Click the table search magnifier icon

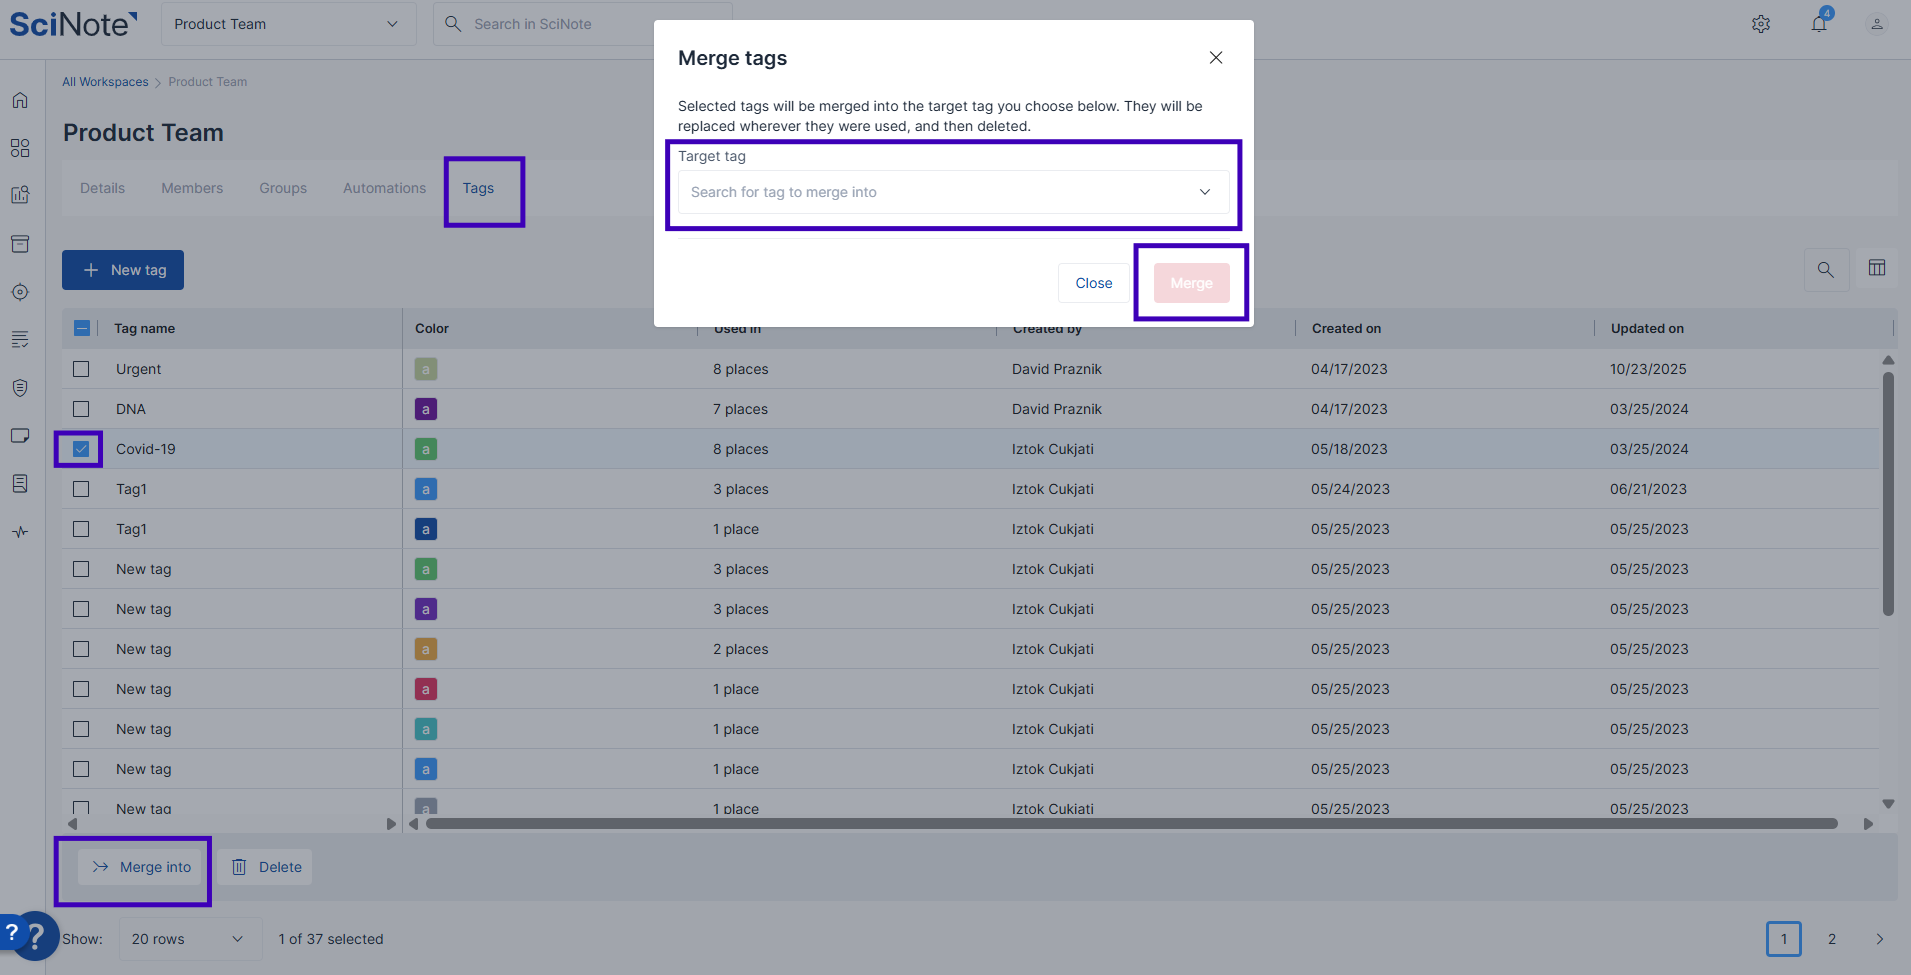[x=1825, y=269]
